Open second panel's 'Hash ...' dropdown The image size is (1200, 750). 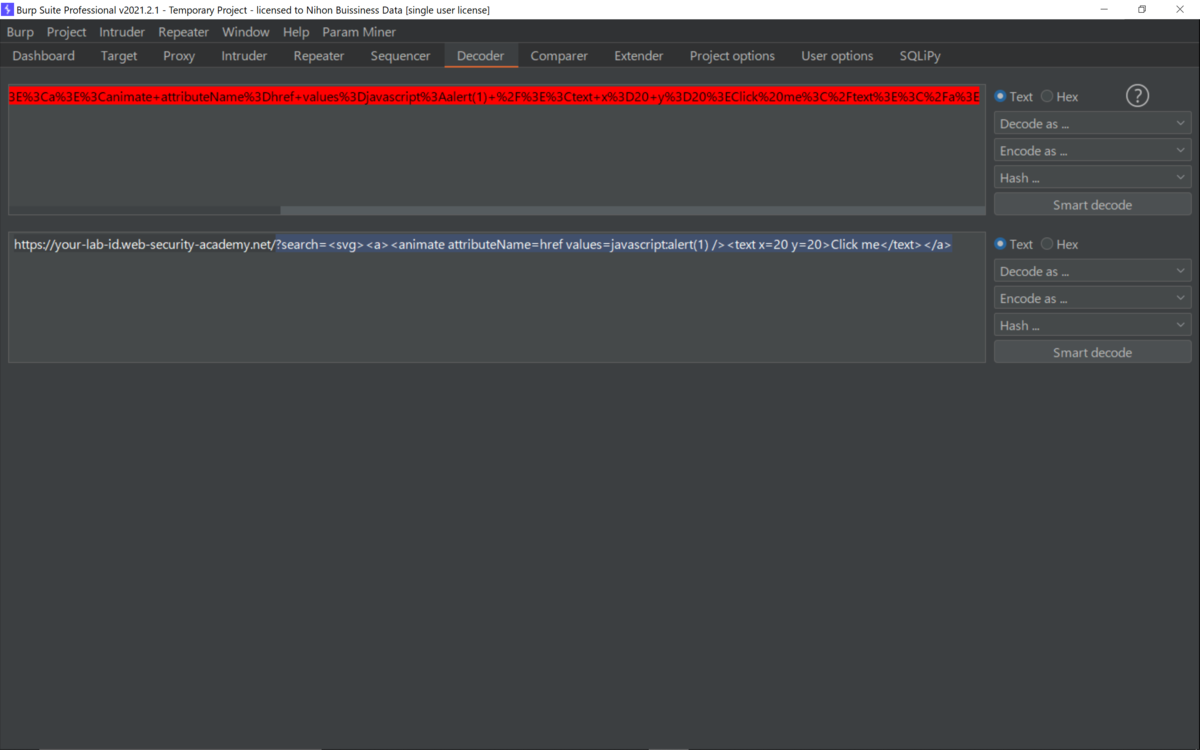coord(1092,325)
